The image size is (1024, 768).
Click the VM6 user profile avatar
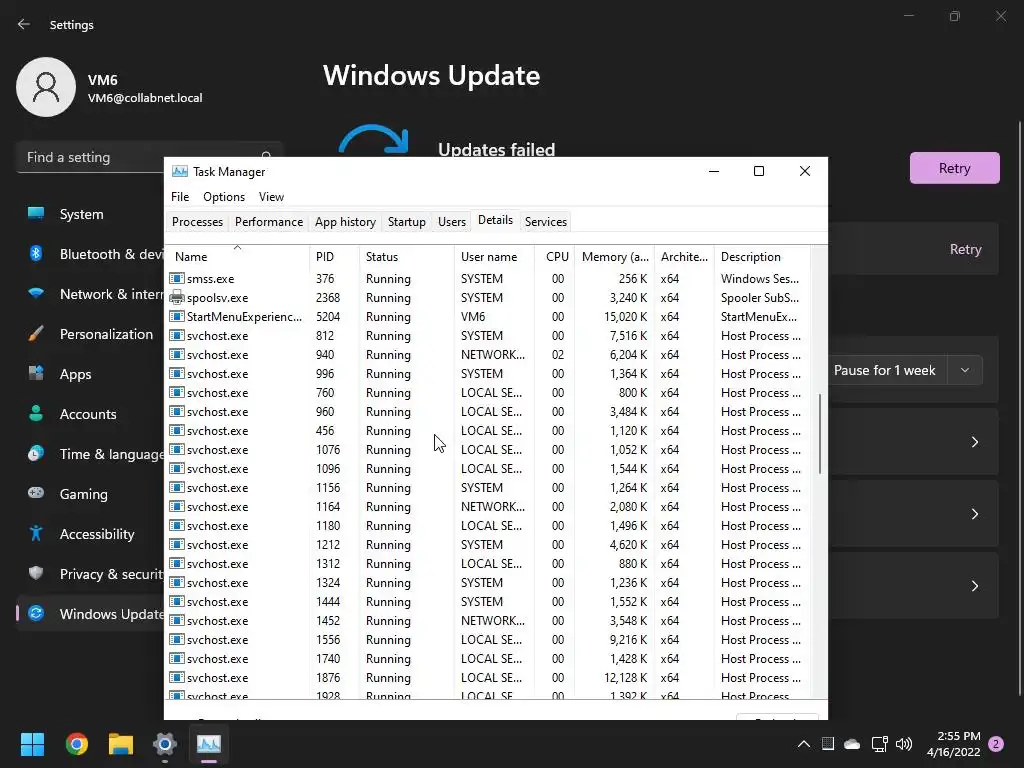46,87
